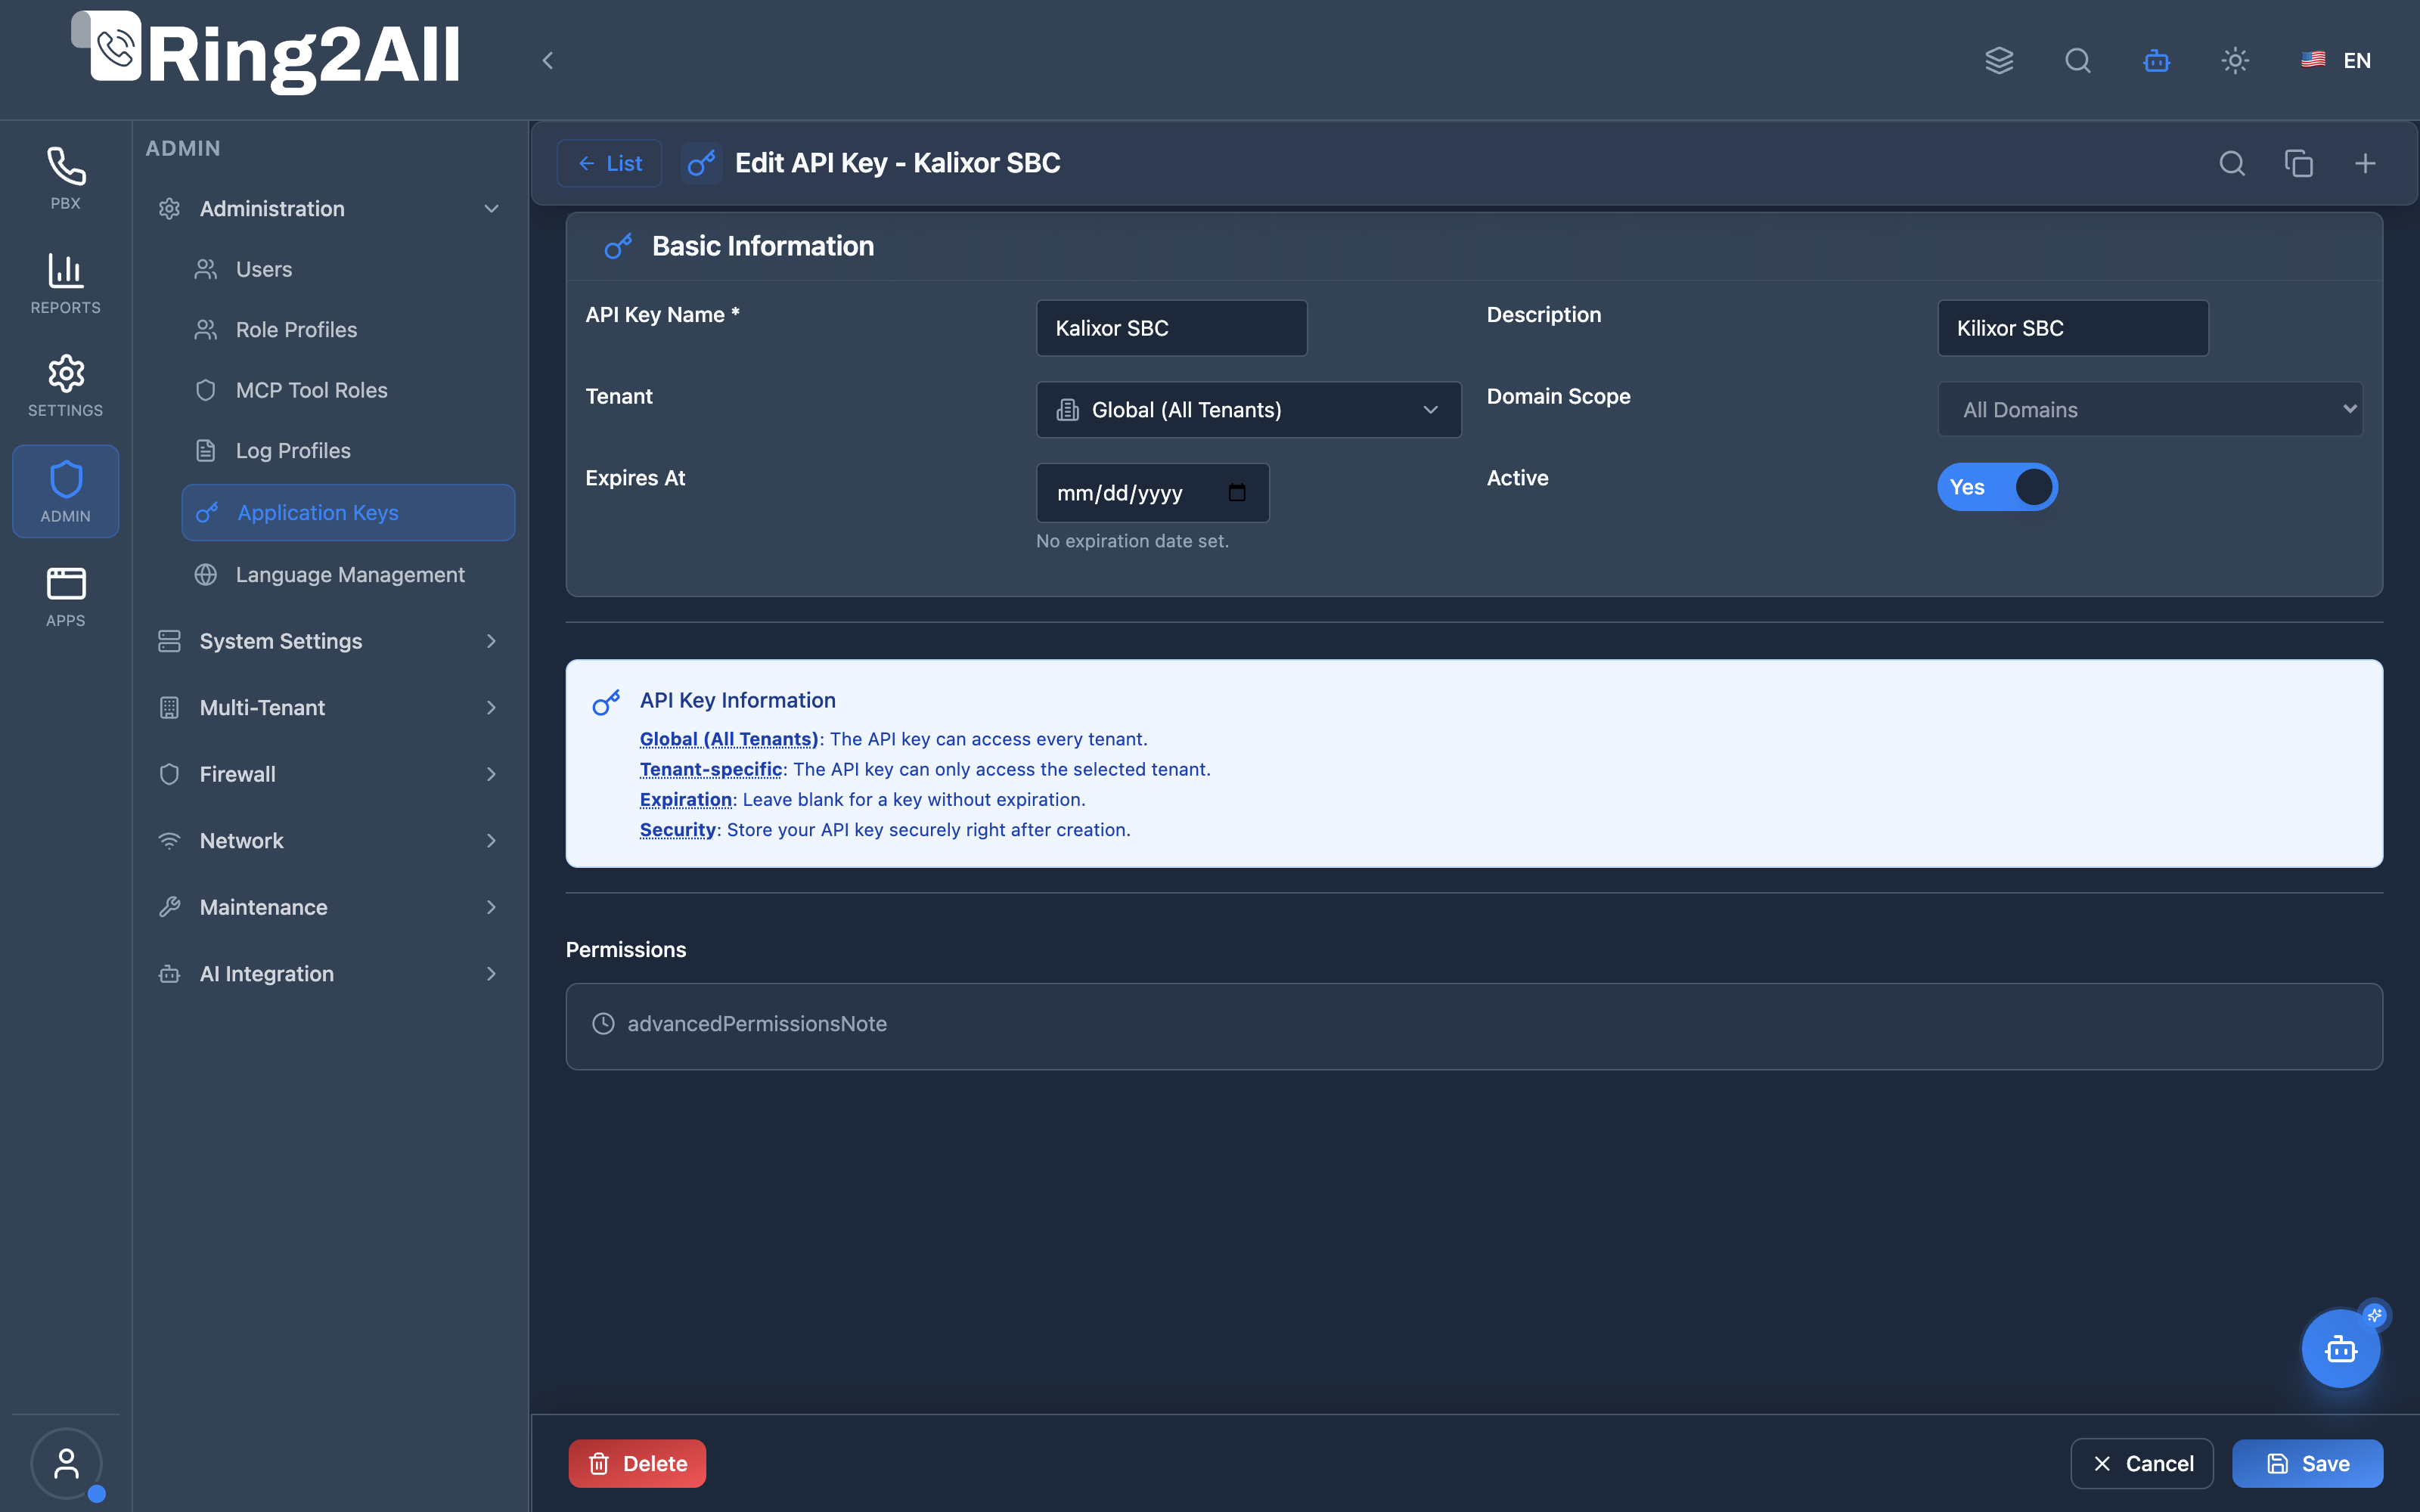Click the advancedPermissionsNote text
This screenshot has height=1512, width=2420.
point(757,1023)
